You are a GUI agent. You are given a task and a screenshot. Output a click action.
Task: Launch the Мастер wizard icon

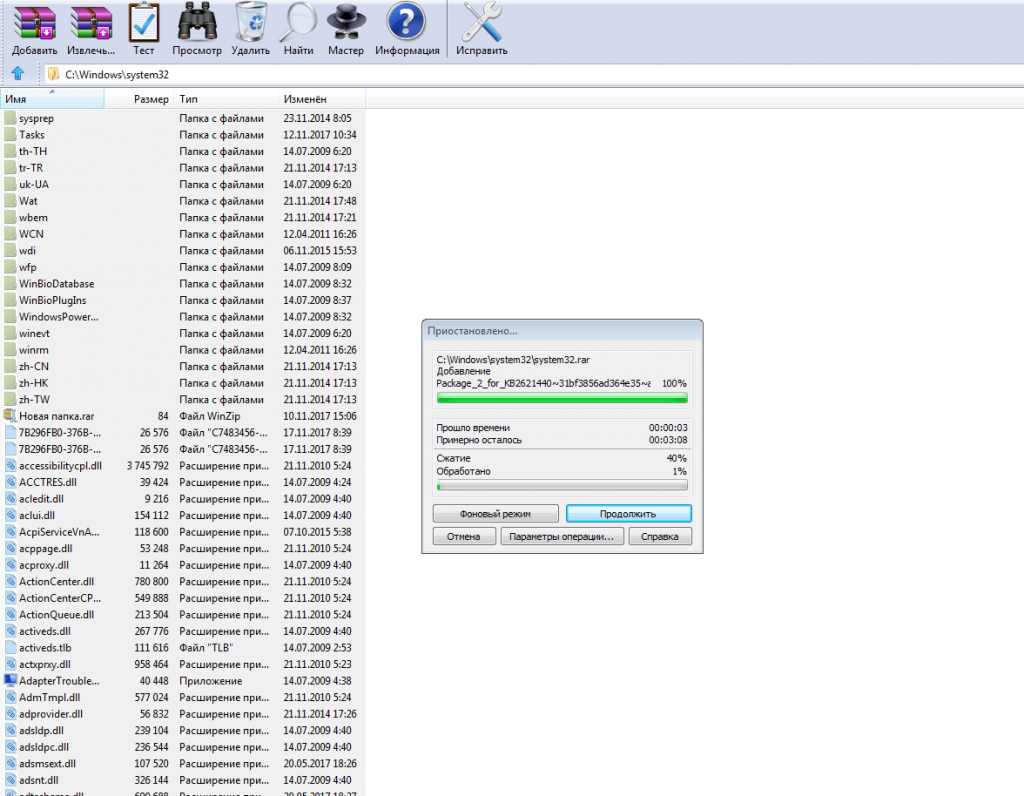tap(345, 22)
